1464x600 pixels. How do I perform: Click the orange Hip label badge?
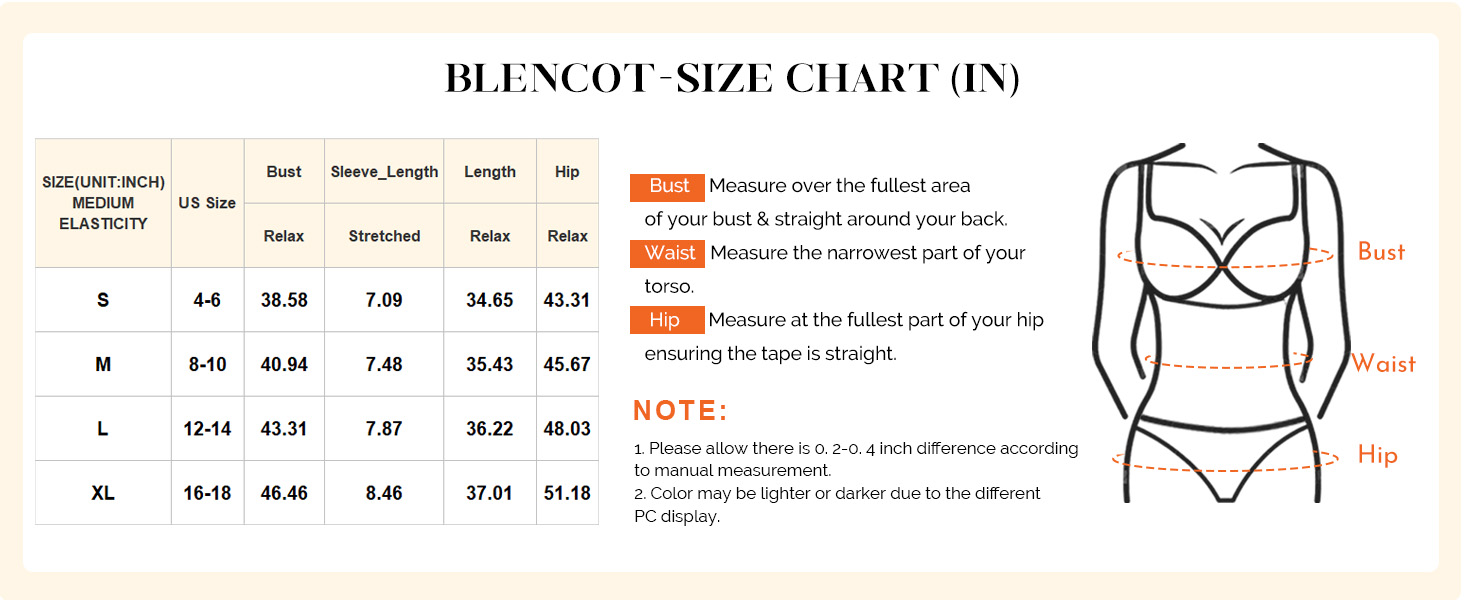[x=667, y=321]
